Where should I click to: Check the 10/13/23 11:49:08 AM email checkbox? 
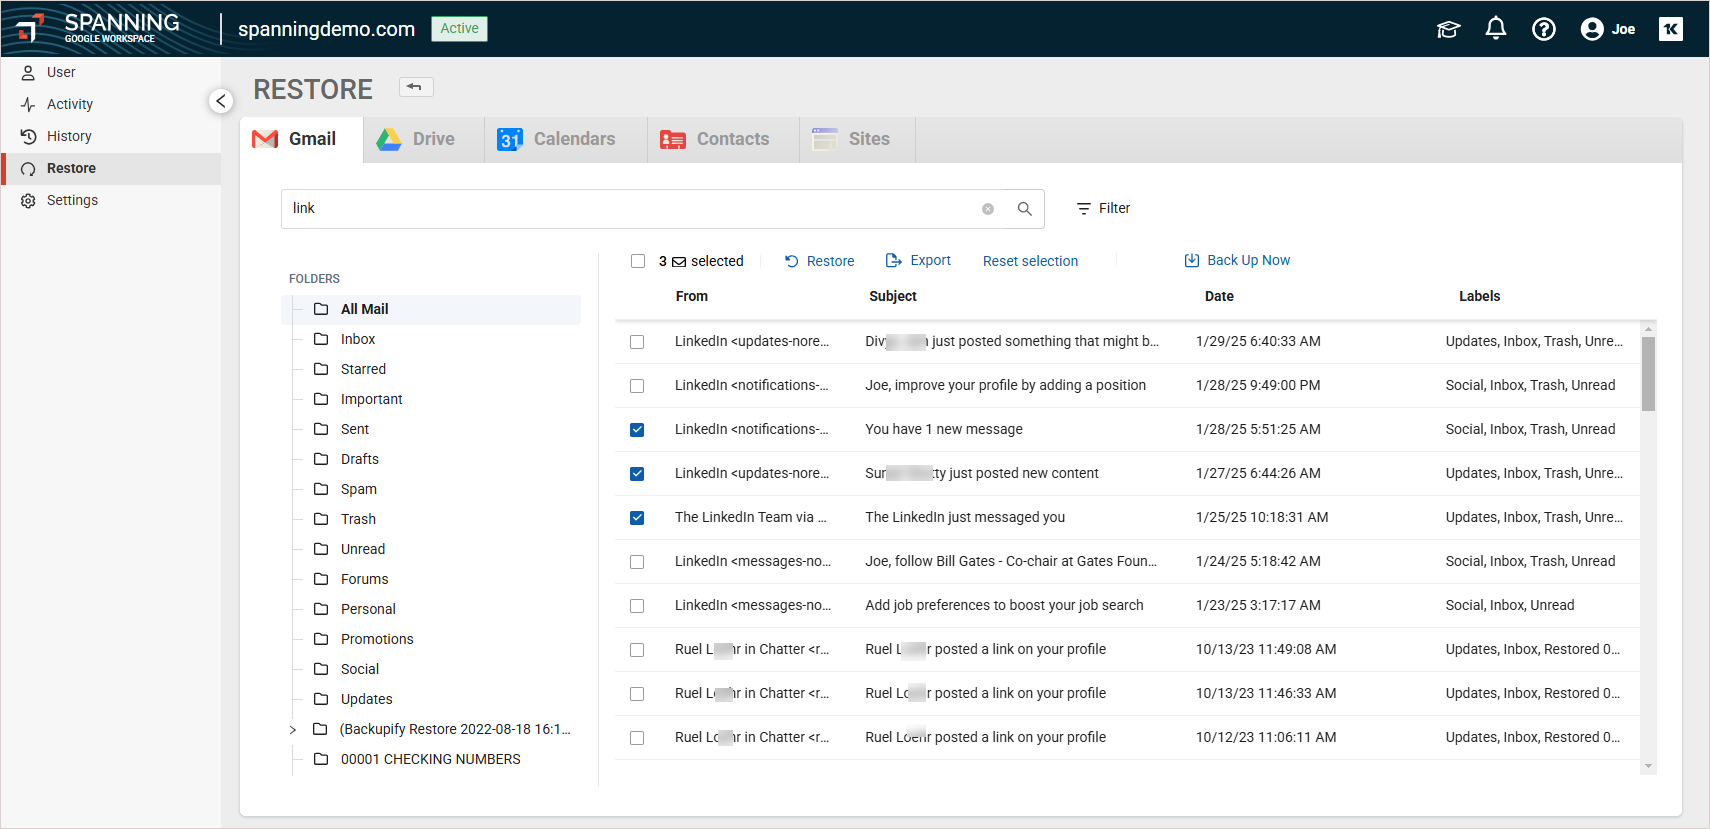pyautogui.click(x=637, y=650)
